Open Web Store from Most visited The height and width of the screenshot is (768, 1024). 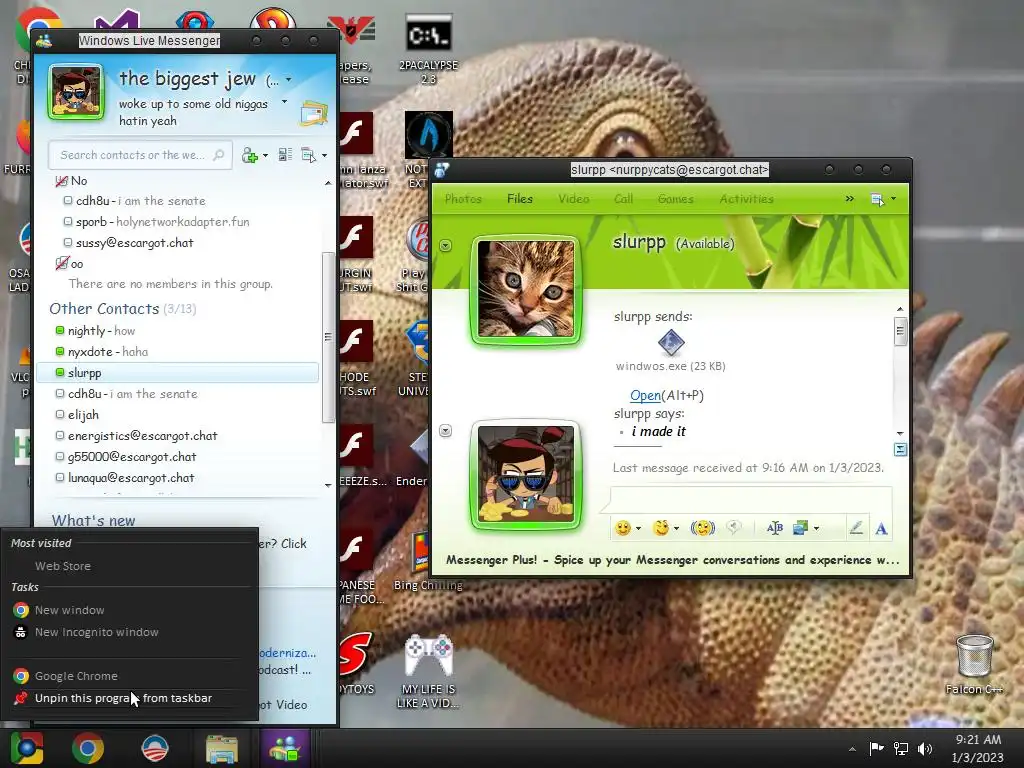tap(131, 566)
